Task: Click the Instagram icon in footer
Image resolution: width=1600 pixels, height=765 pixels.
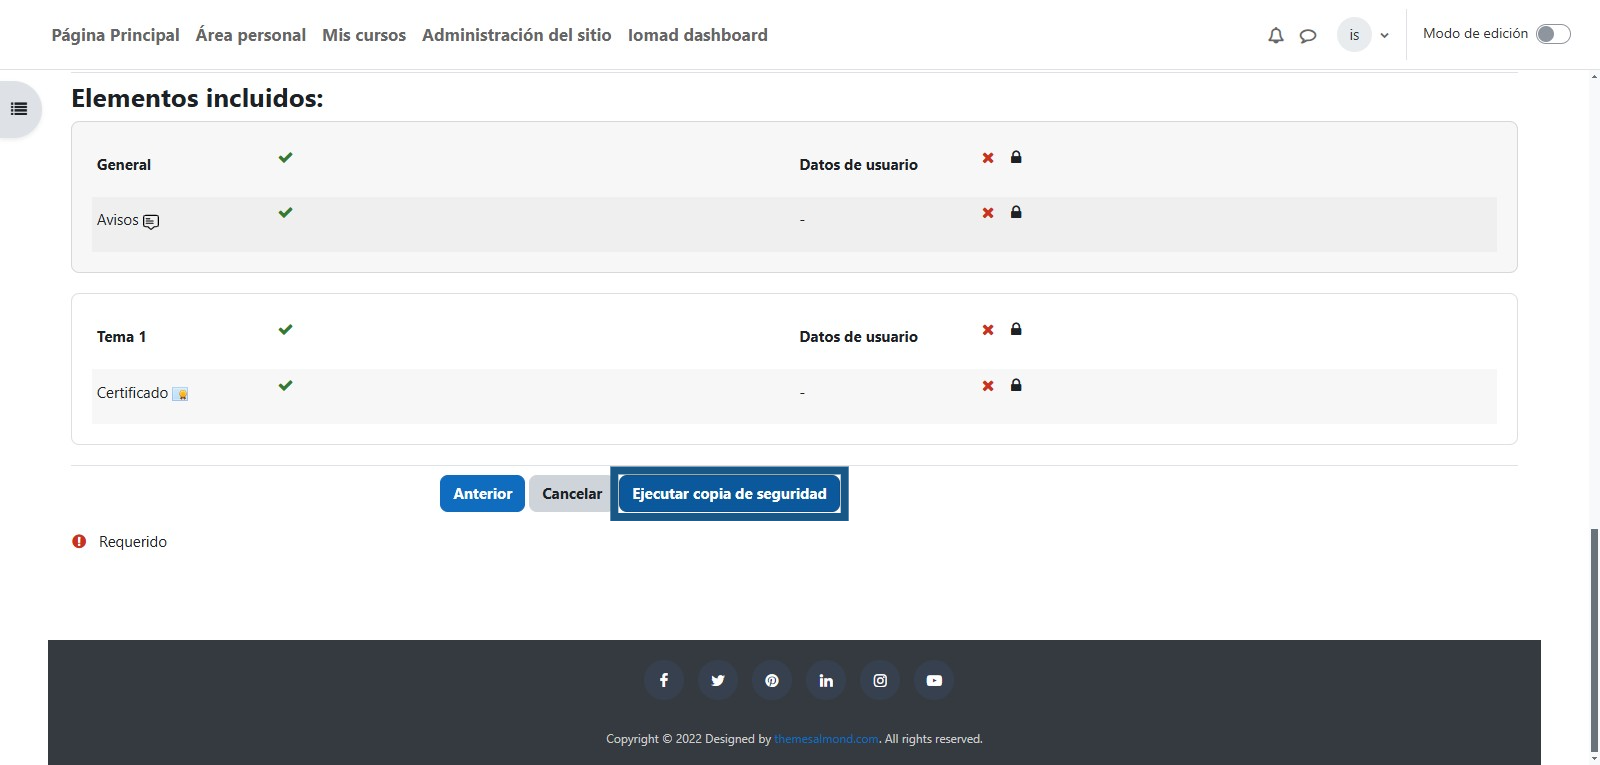Action: pos(880,680)
